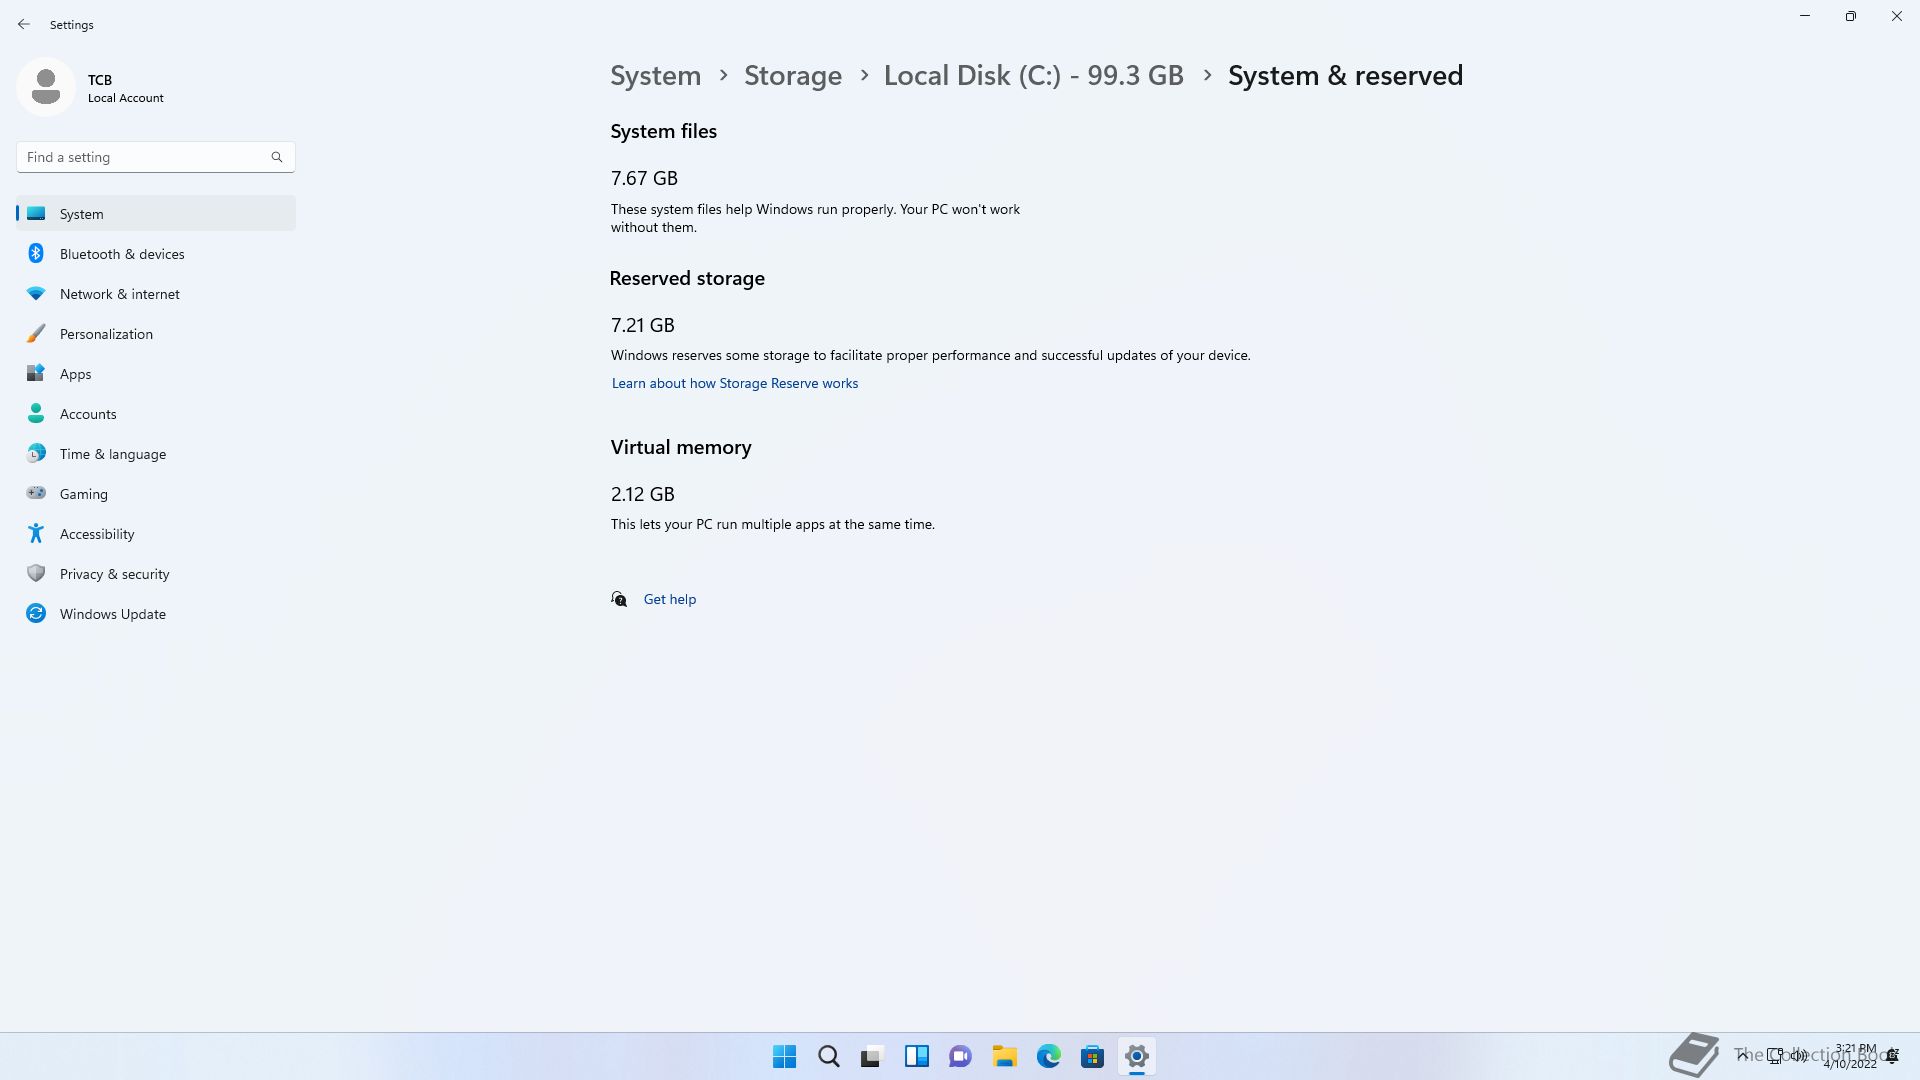Click the System files heading

coord(664,131)
